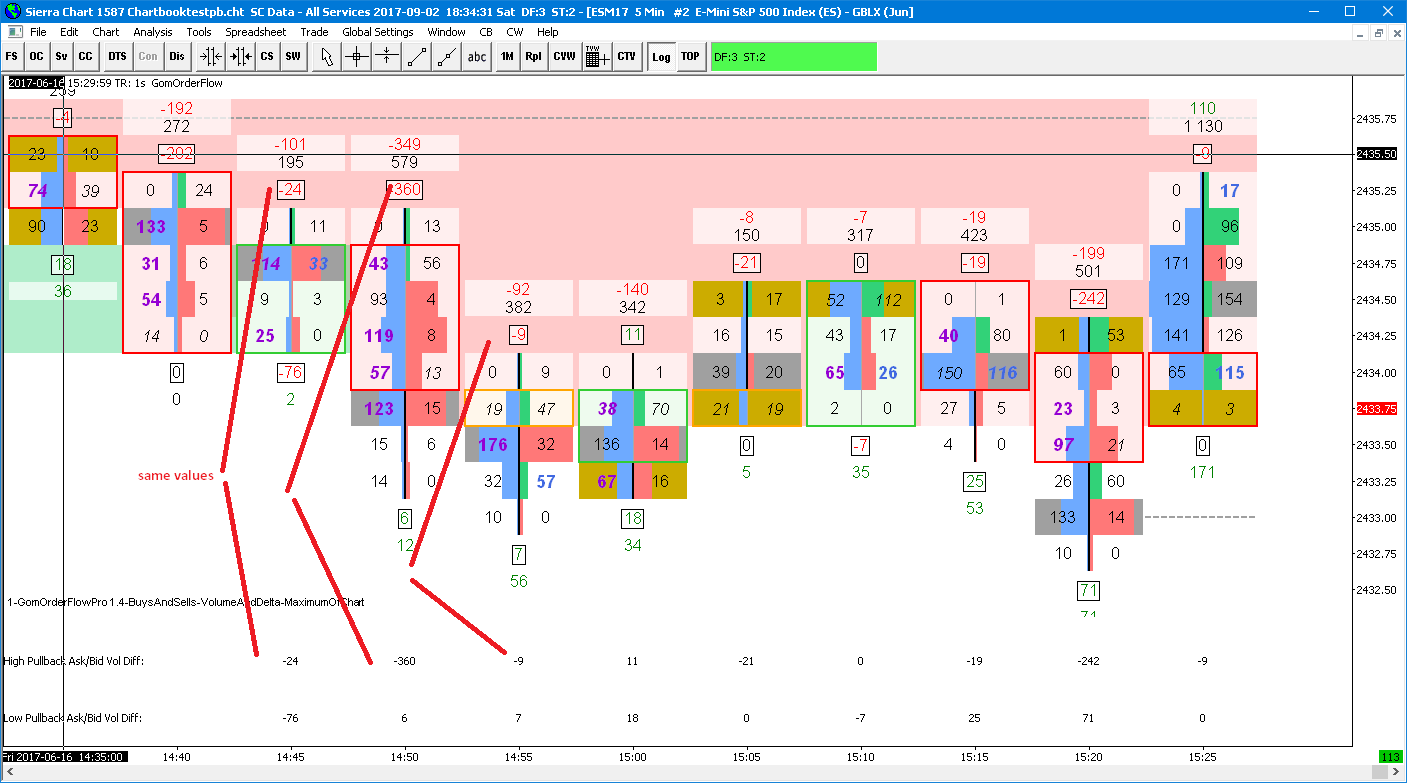Select the line drawing tool
This screenshot has height=783, width=1407.
(x=417, y=57)
